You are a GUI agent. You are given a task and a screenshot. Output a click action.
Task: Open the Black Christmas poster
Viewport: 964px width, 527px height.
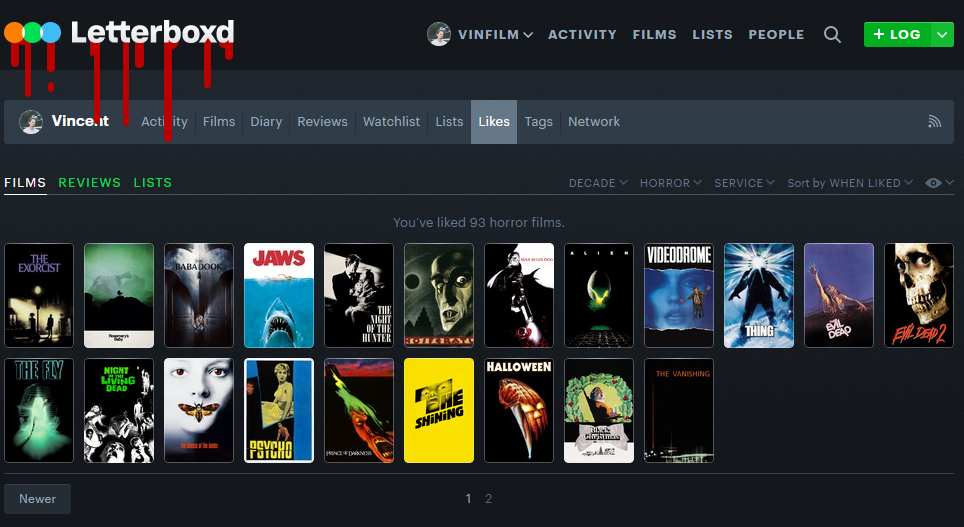click(x=599, y=410)
